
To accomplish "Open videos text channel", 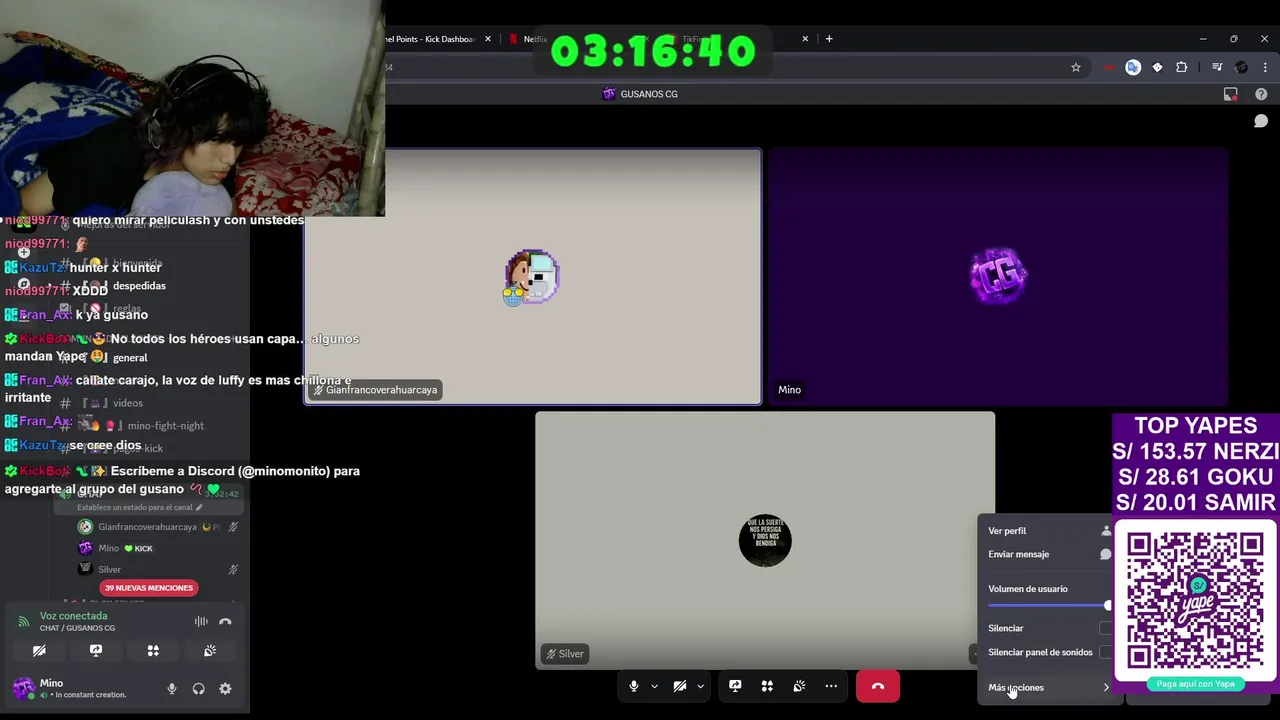I will point(128,403).
